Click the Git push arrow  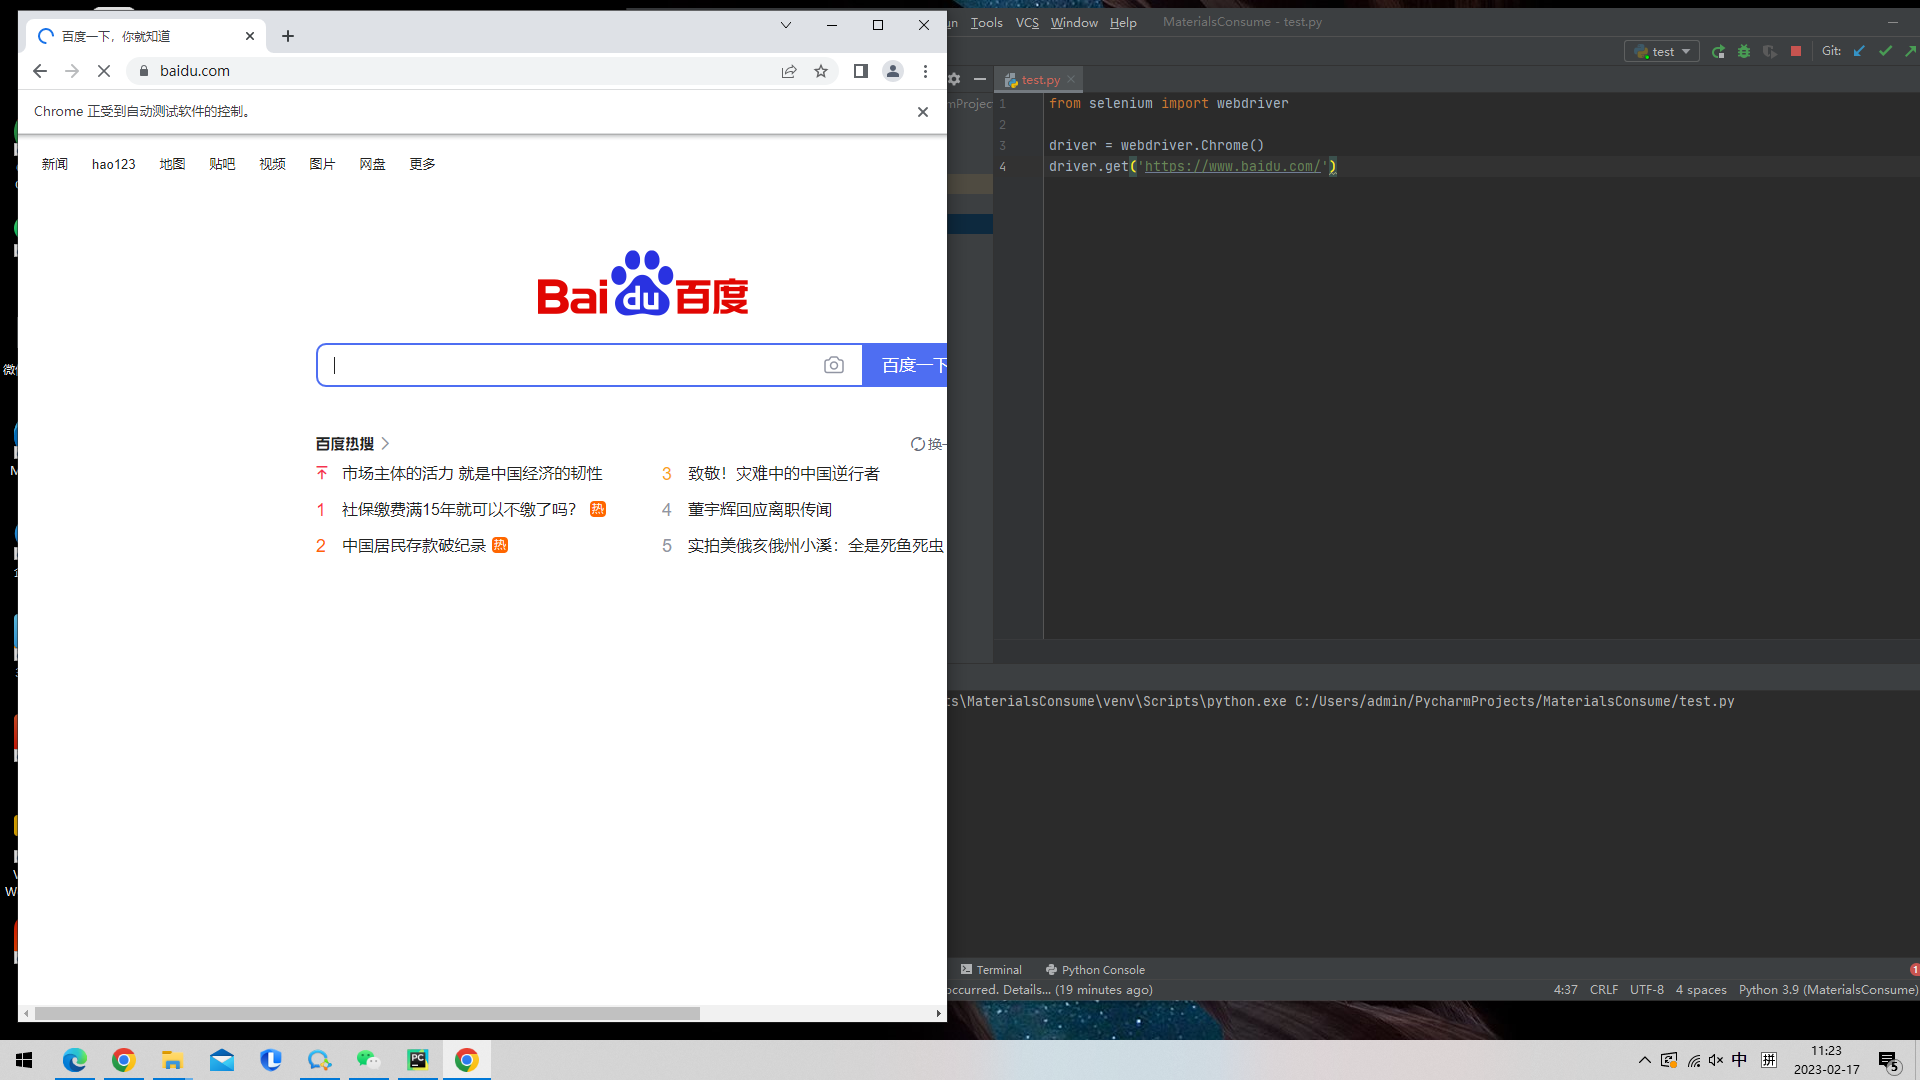point(1911,51)
